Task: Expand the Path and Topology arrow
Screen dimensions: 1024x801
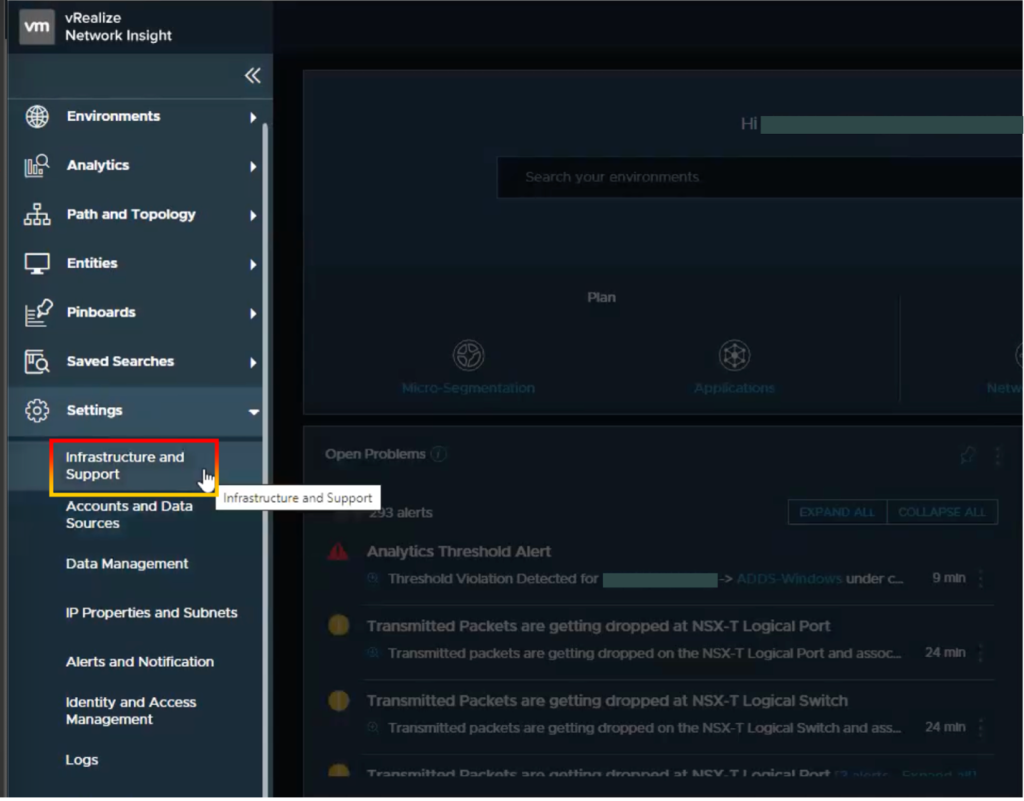Action: click(x=253, y=216)
